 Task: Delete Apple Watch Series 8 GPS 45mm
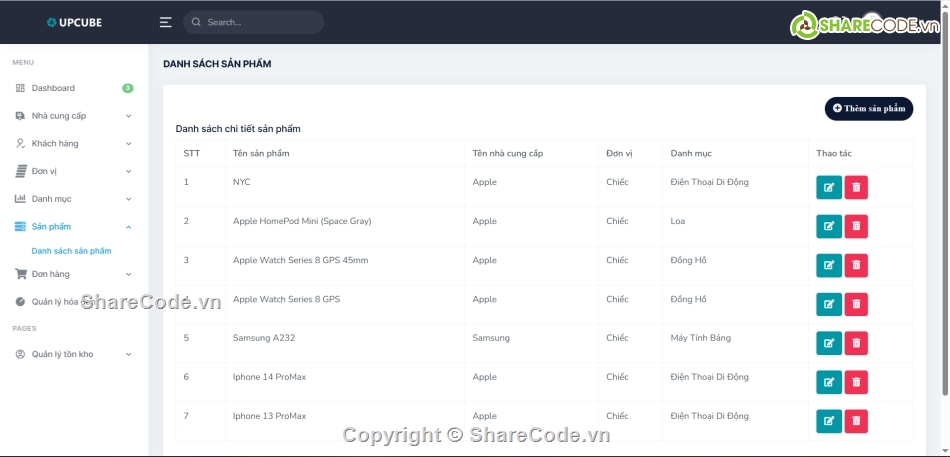click(x=856, y=265)
